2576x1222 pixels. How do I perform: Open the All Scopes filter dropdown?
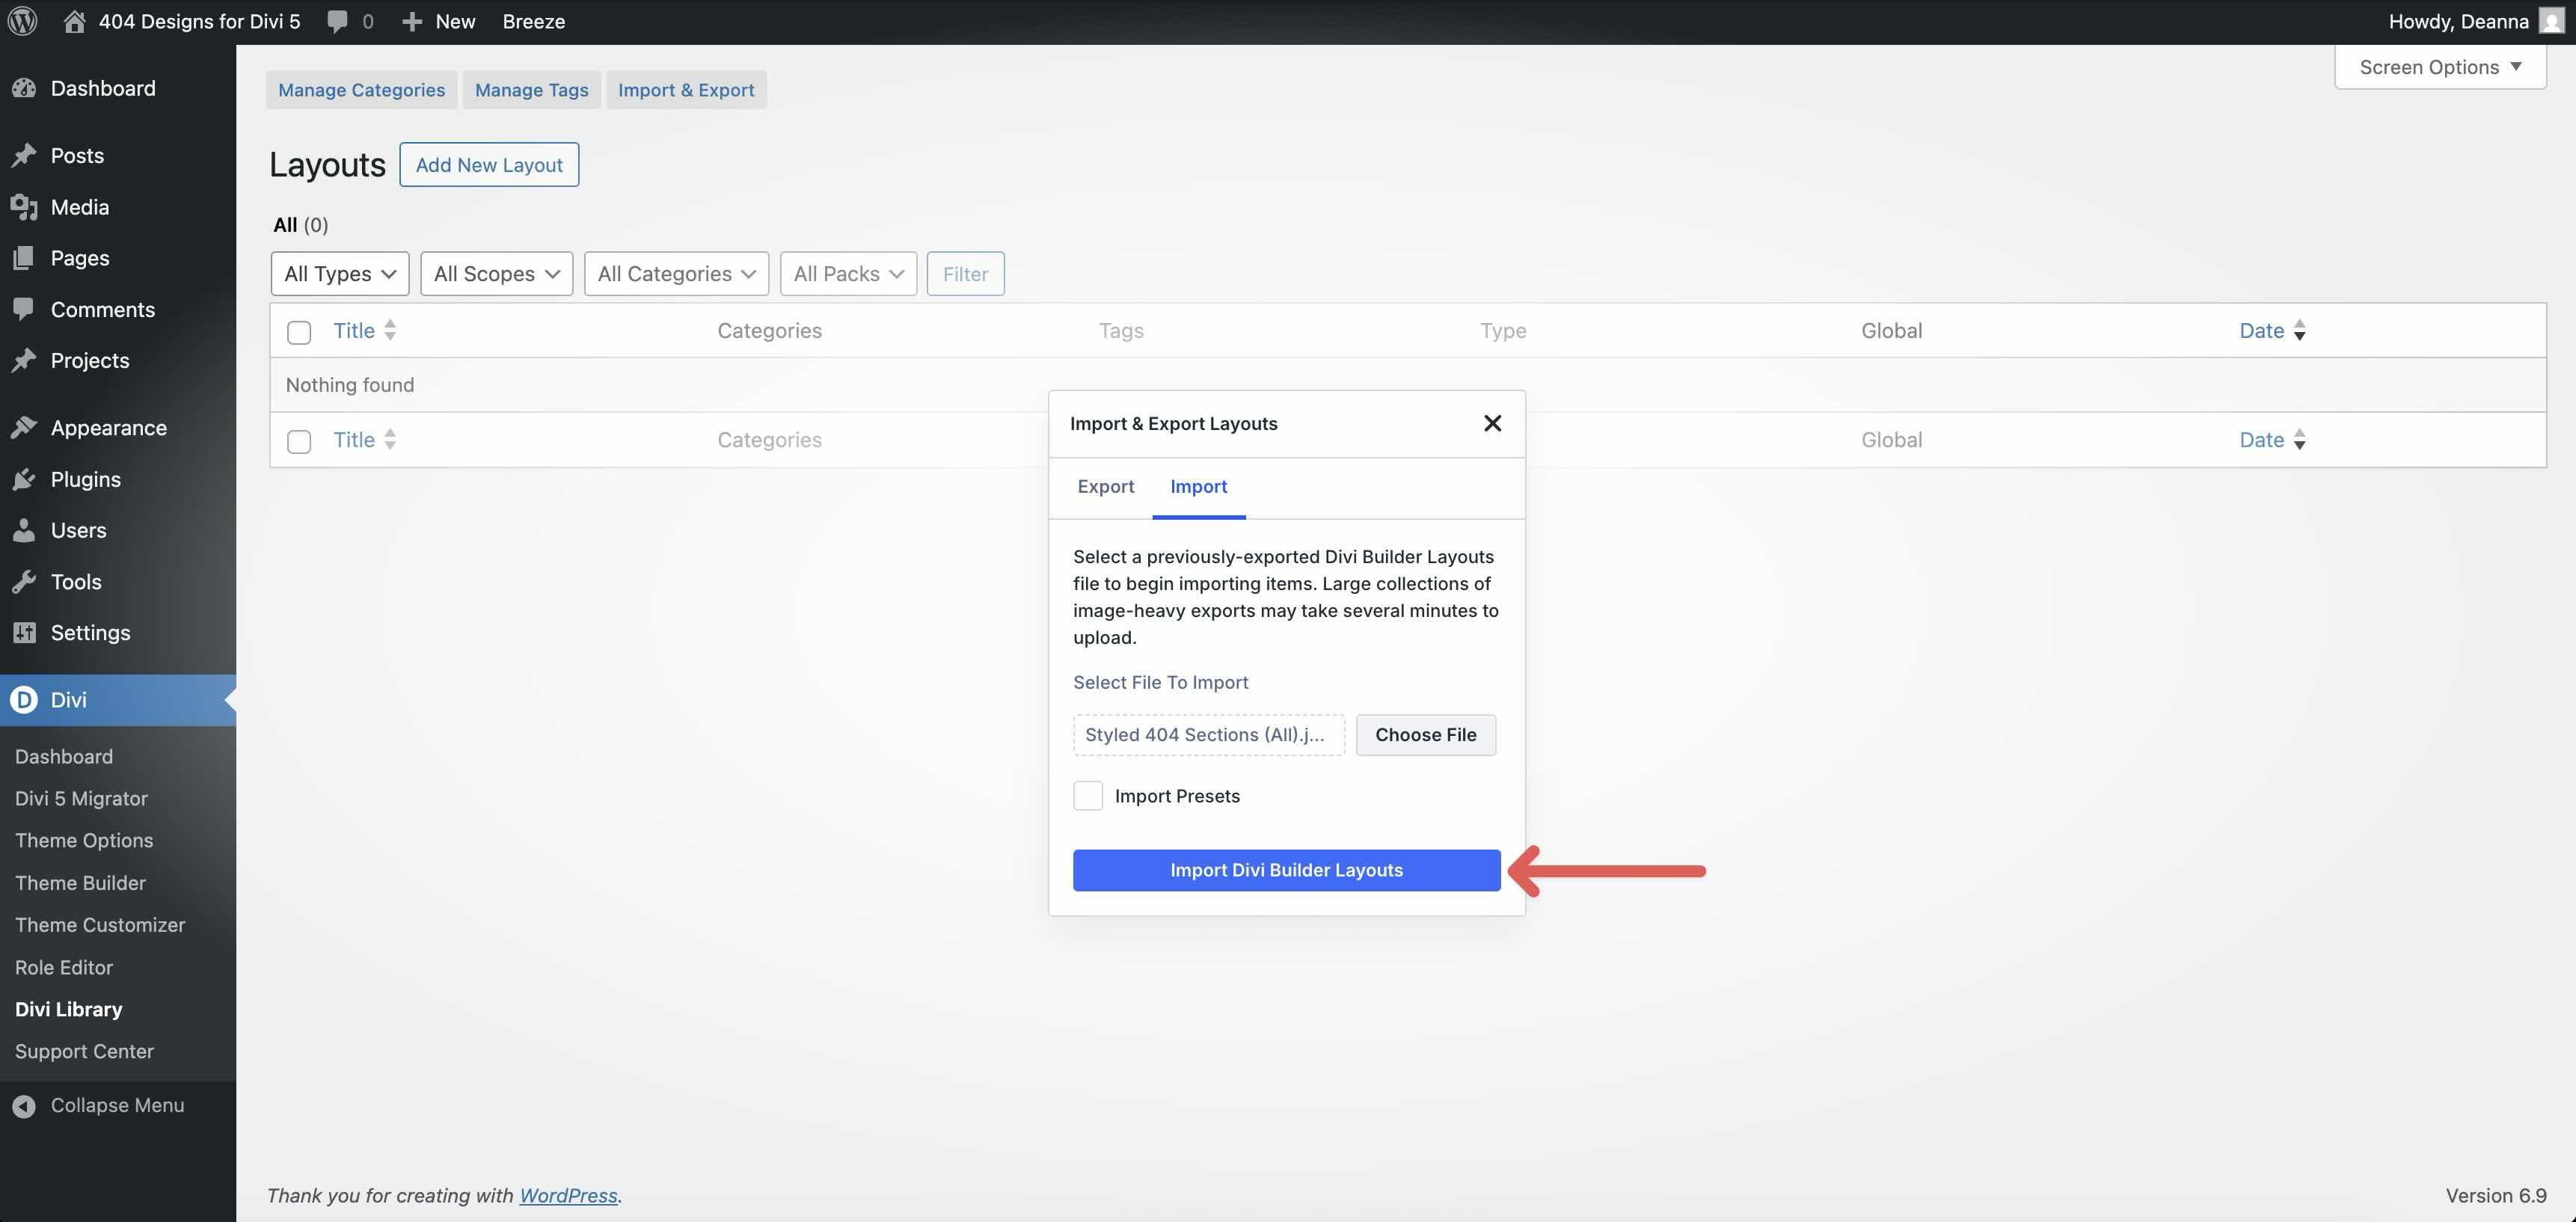pyautogui.click(x=496, y=273)
